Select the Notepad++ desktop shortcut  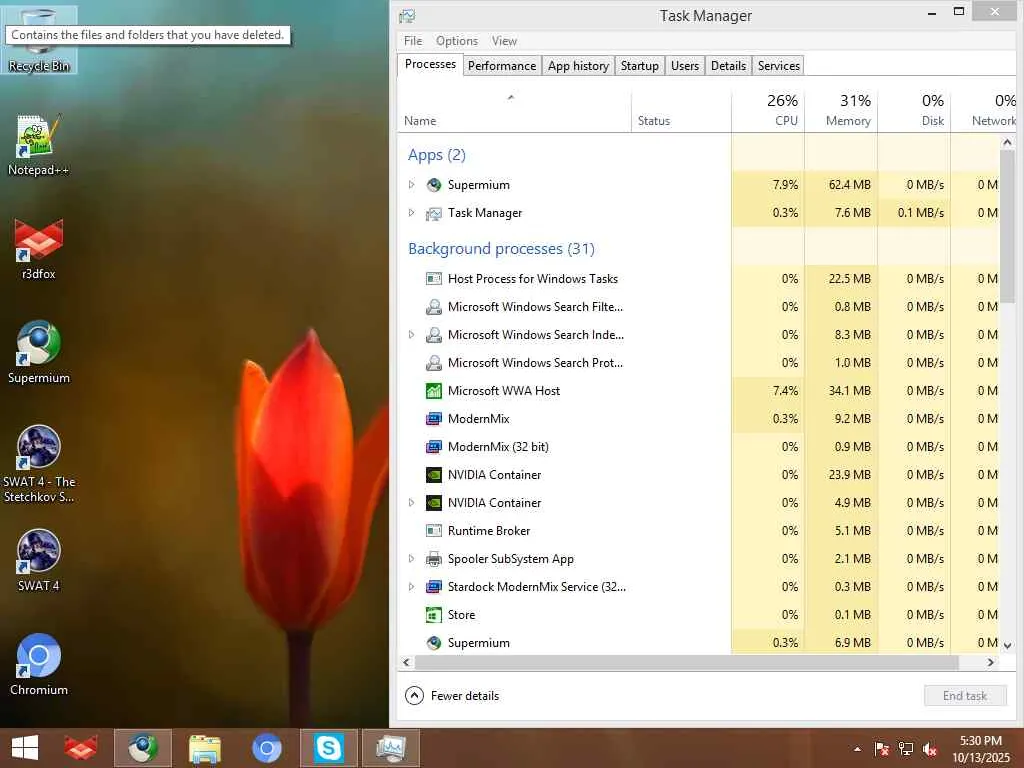39,145
